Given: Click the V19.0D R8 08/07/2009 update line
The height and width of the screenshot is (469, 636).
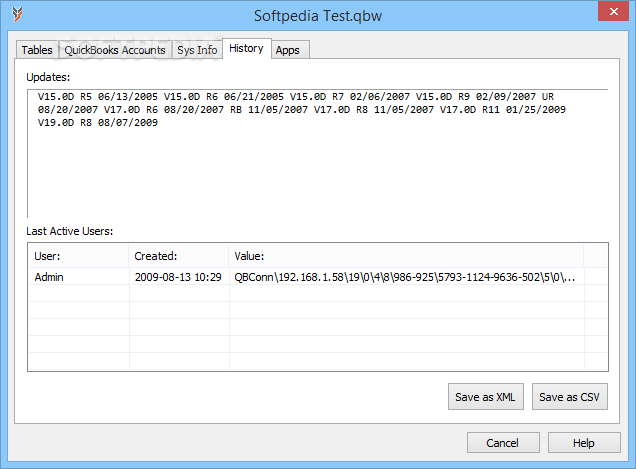Looking at the screenshot, I should coord(98,123).
